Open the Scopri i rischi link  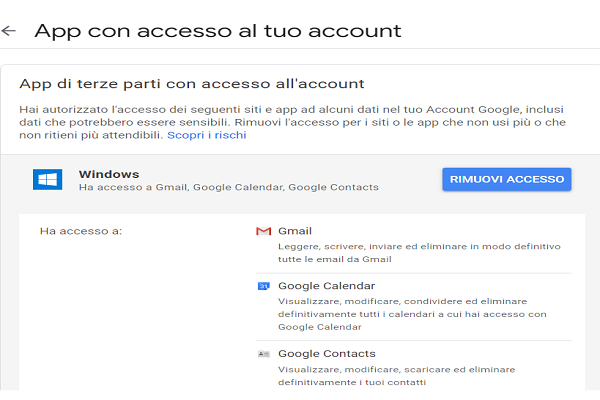206,134
